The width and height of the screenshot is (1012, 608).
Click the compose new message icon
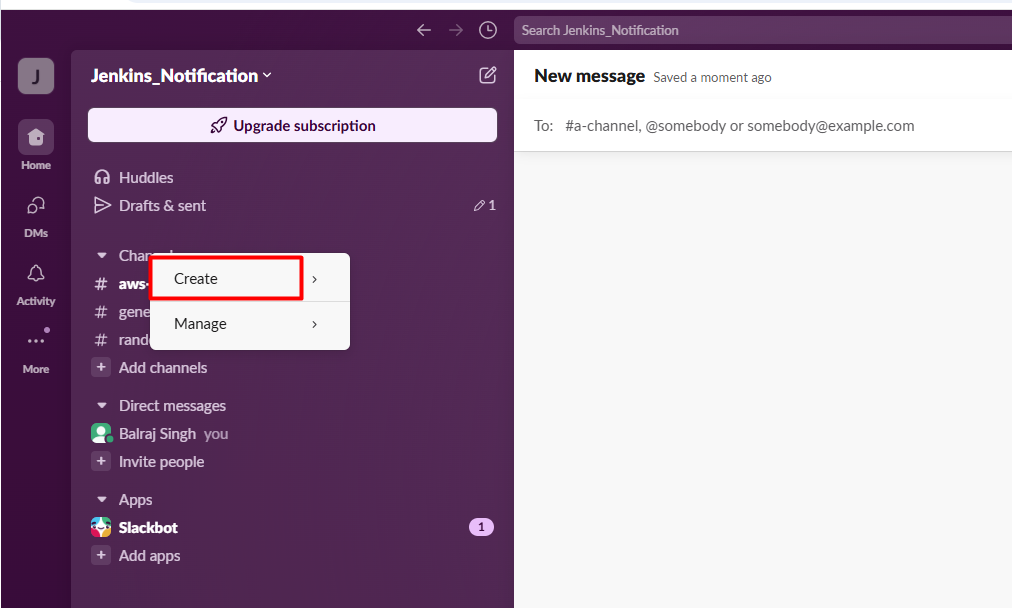[x=487, y=76]
